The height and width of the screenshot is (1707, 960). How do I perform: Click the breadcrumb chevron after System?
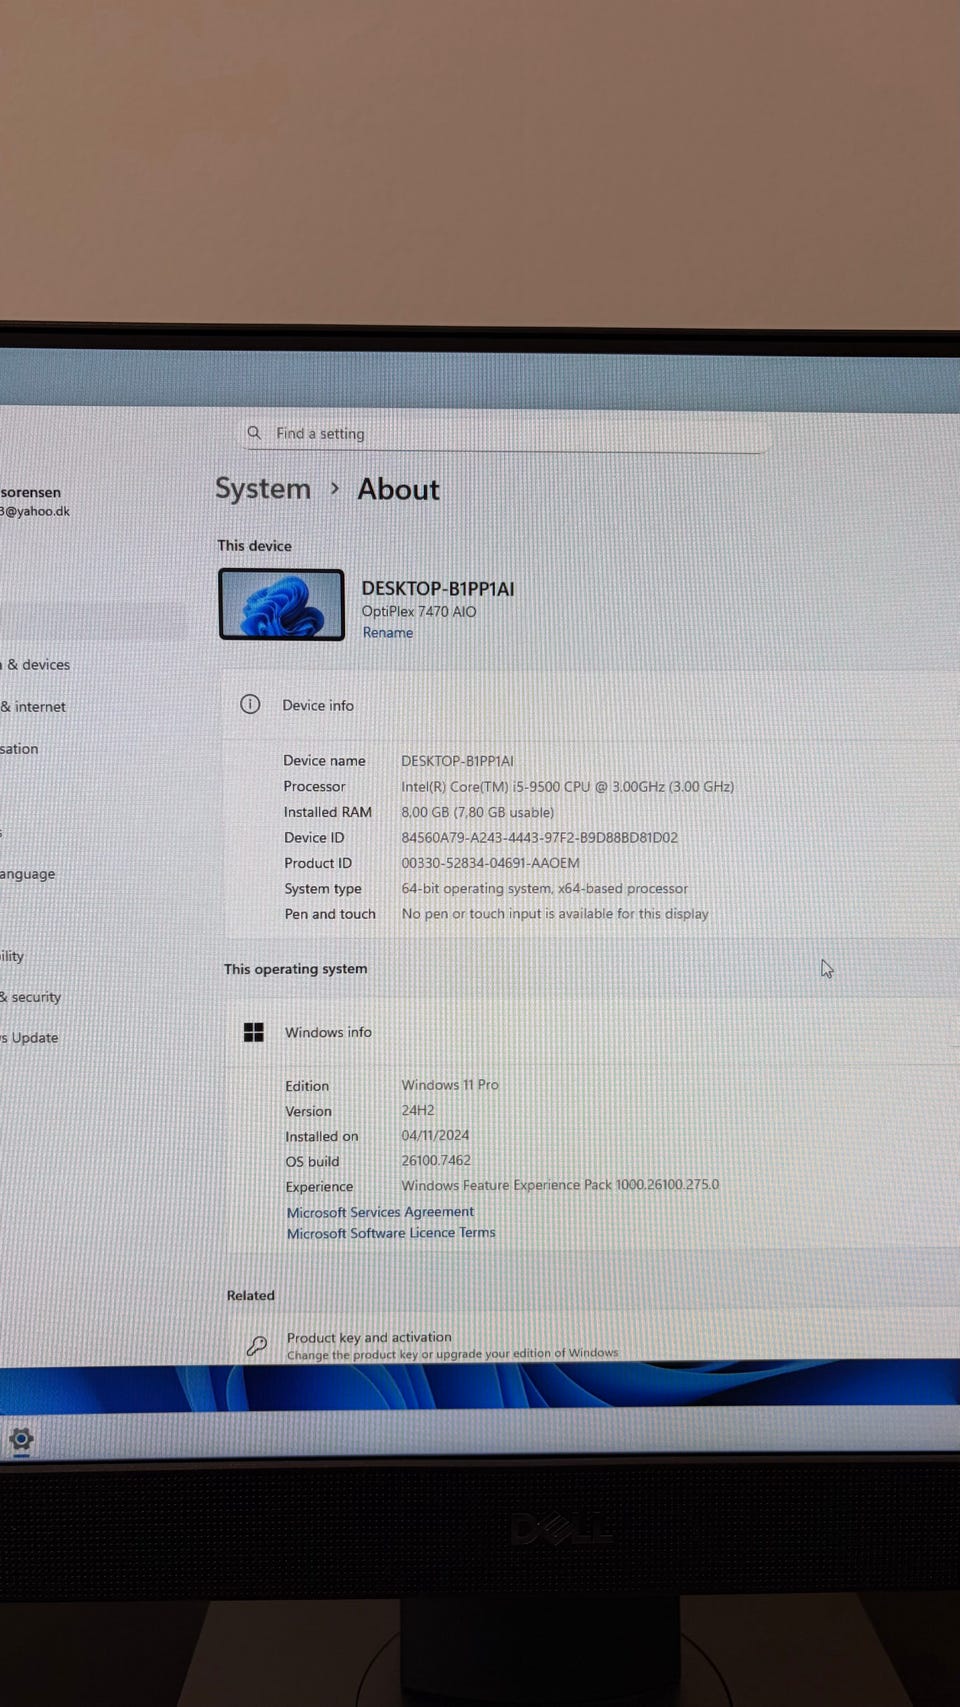335,488
